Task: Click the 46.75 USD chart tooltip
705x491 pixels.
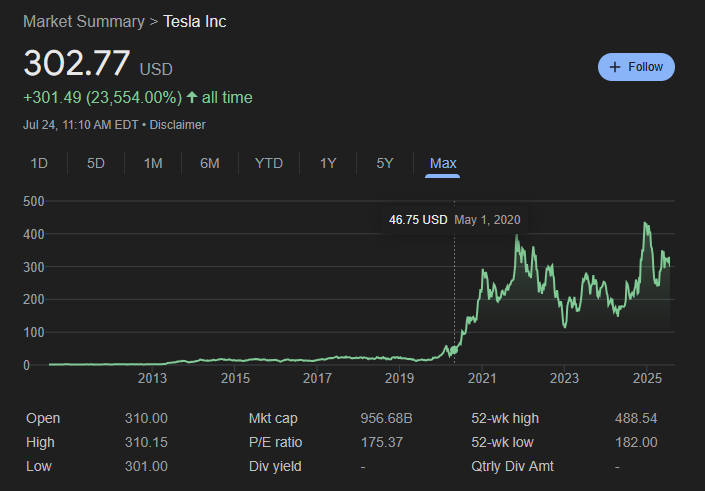Action: [x=455, y=220]
